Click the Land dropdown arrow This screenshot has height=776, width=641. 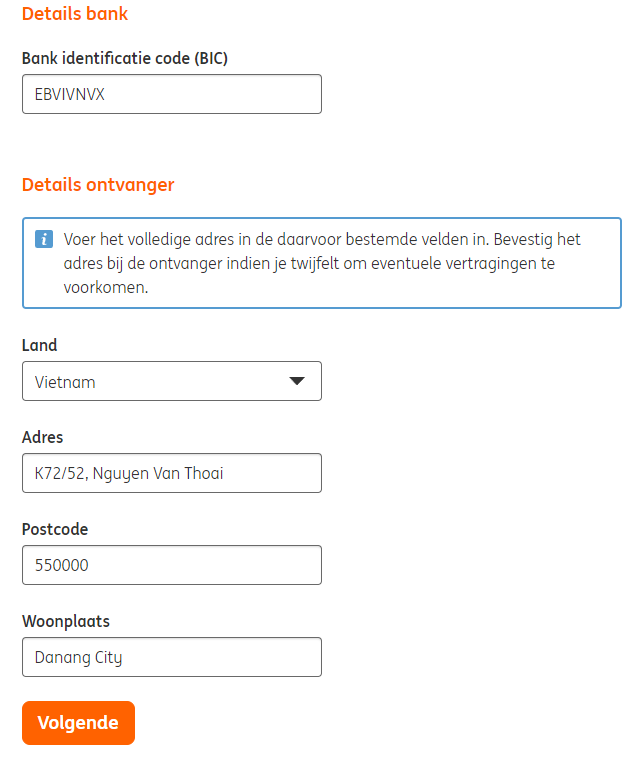click(x=296, y=381)
